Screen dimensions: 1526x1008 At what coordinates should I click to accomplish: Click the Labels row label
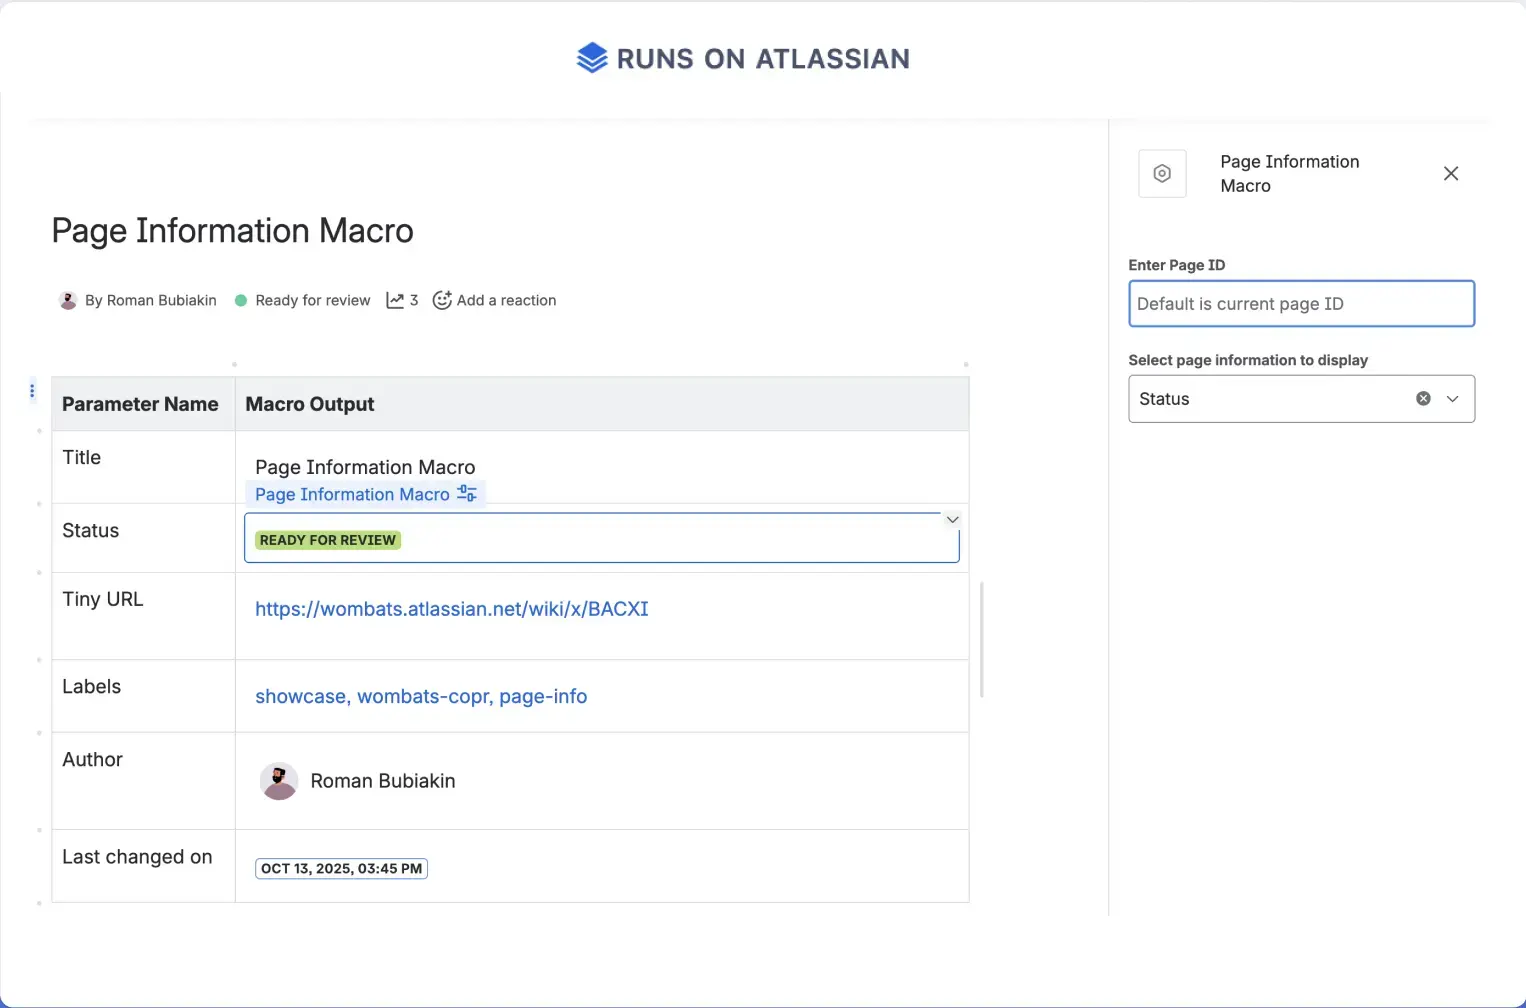[x=91, y=686]
